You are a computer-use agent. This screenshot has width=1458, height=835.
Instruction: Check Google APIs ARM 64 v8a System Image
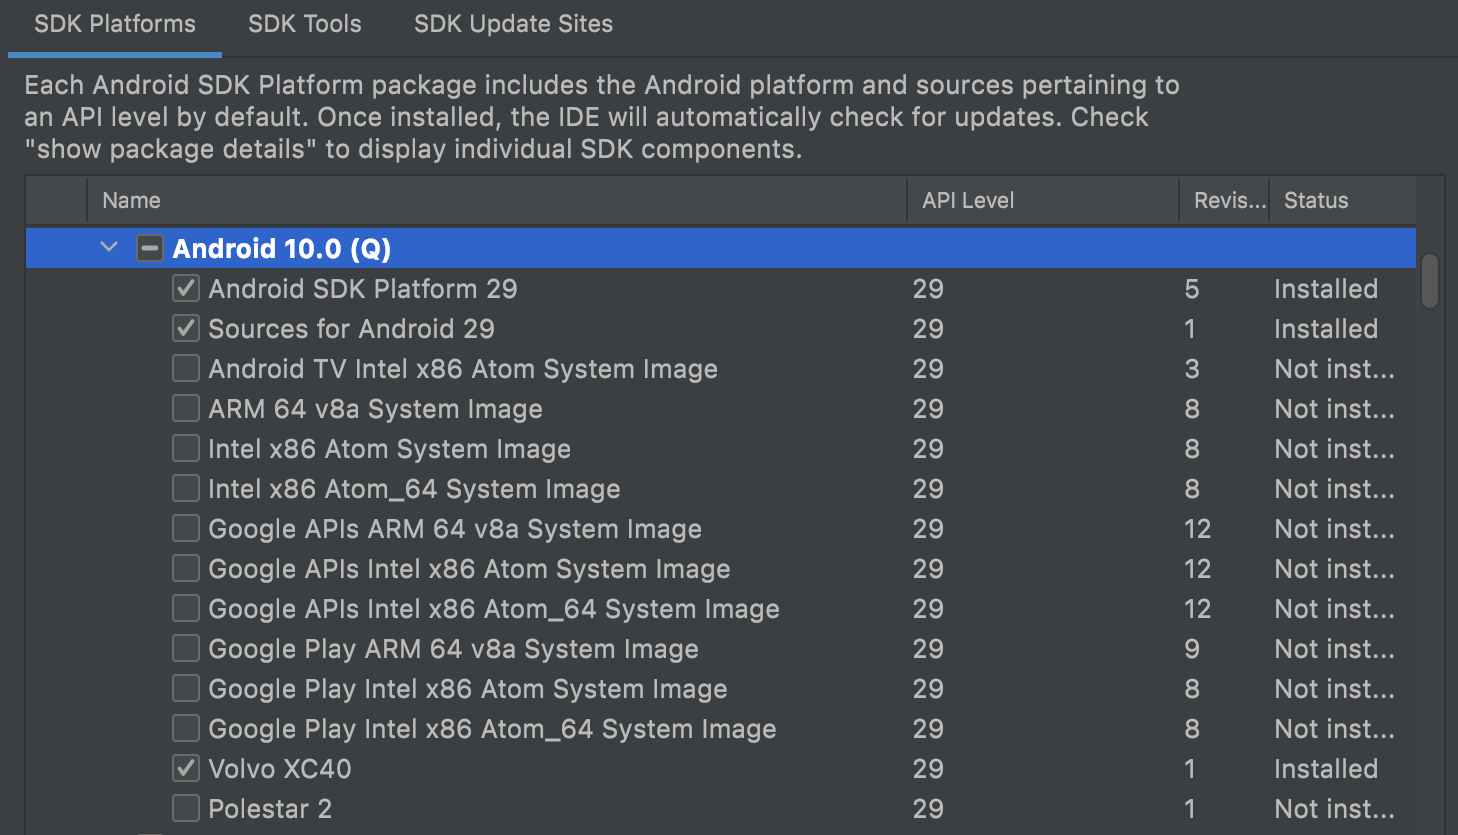186,529
